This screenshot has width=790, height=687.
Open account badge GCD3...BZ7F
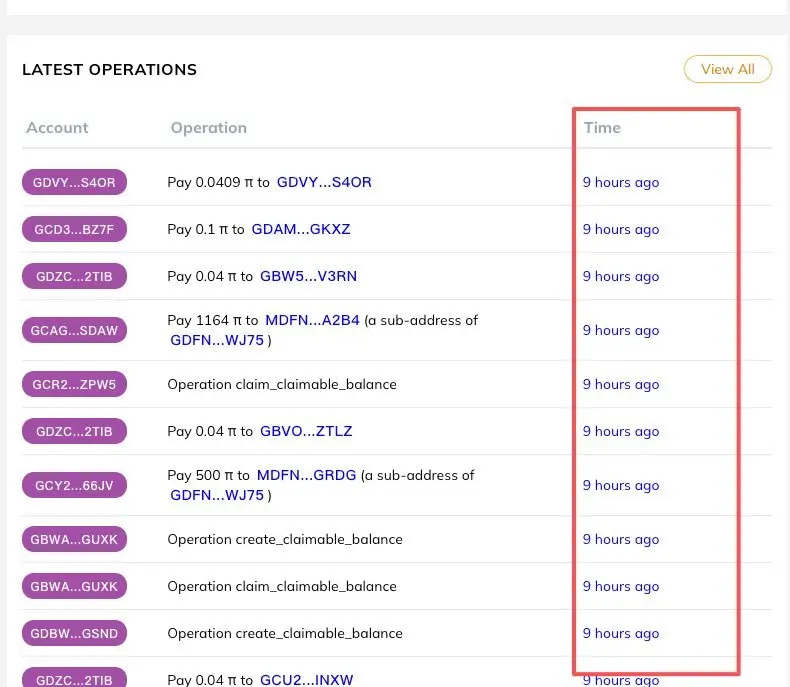coord(74,229)
